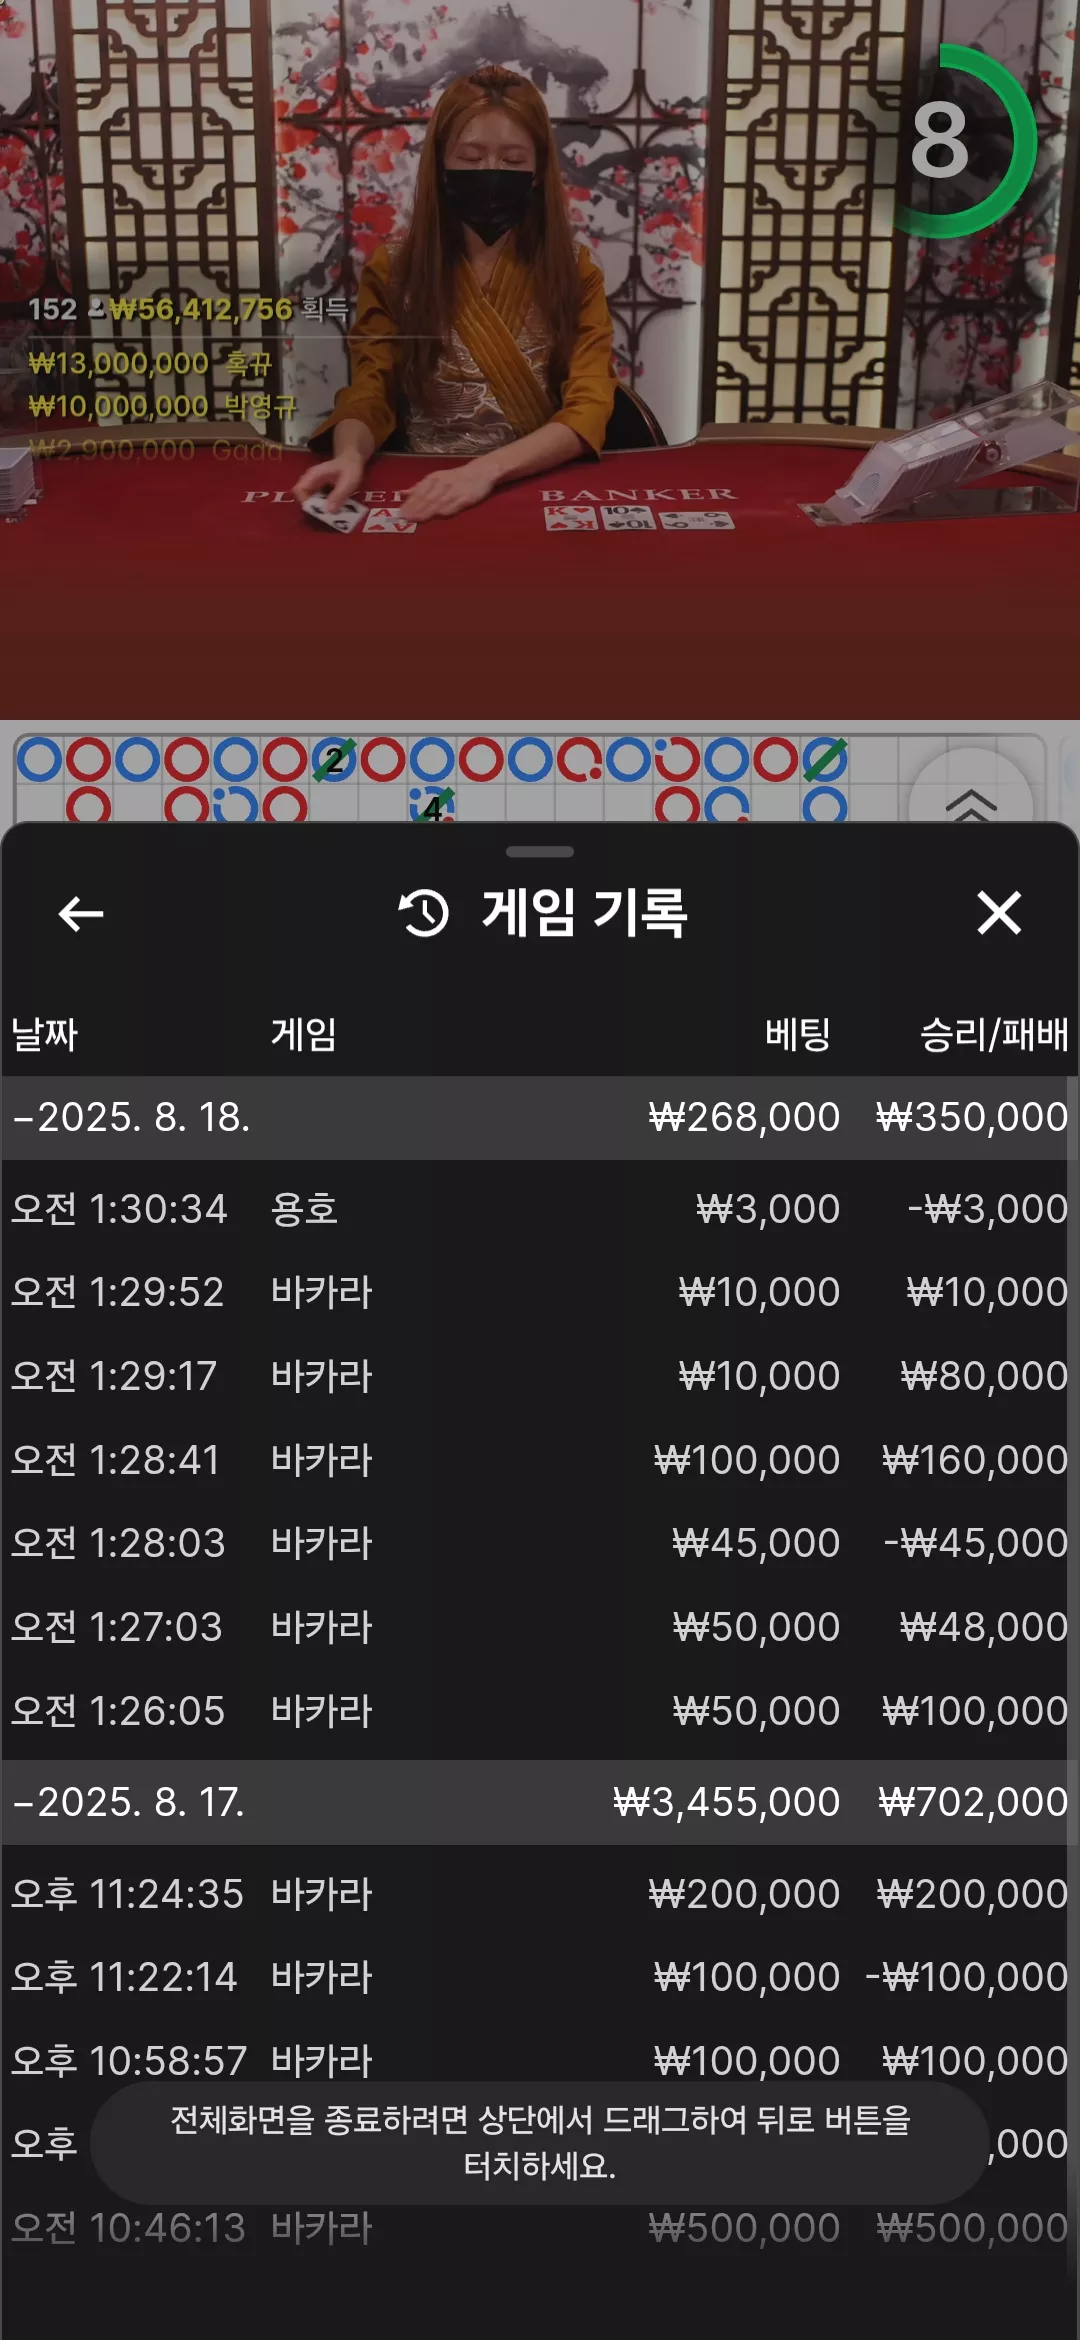This screenshot has width=1080, height=2340.
Task: Collapse the 2025. 8. 18. date group
Action: 540,1117
